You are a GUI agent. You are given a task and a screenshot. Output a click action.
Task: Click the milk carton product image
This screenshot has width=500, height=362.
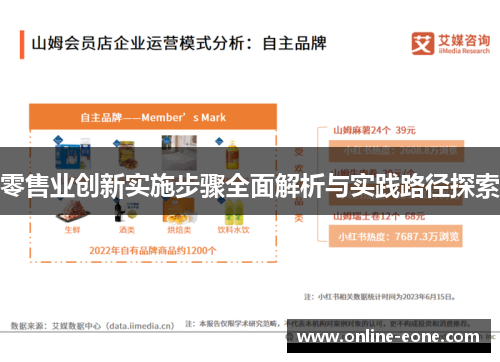coord(73,153)
